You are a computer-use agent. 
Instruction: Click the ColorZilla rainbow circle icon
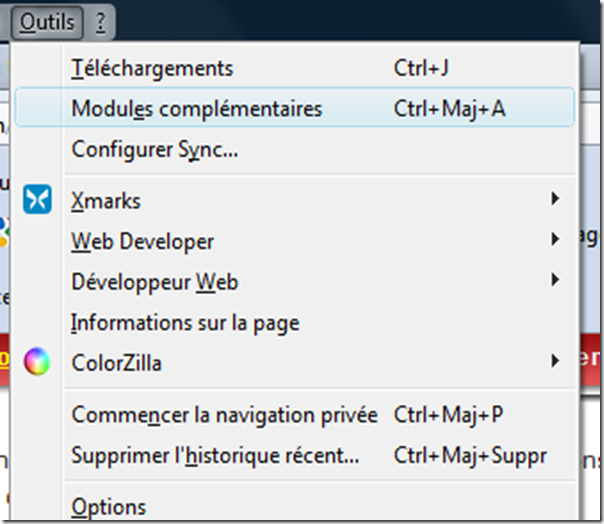(x=37, y=361)
